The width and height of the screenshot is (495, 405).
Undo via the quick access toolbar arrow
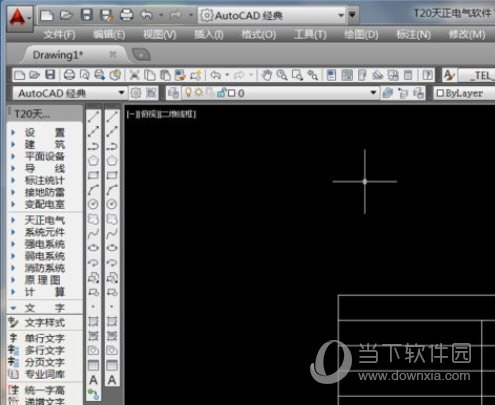click(146, 15)
